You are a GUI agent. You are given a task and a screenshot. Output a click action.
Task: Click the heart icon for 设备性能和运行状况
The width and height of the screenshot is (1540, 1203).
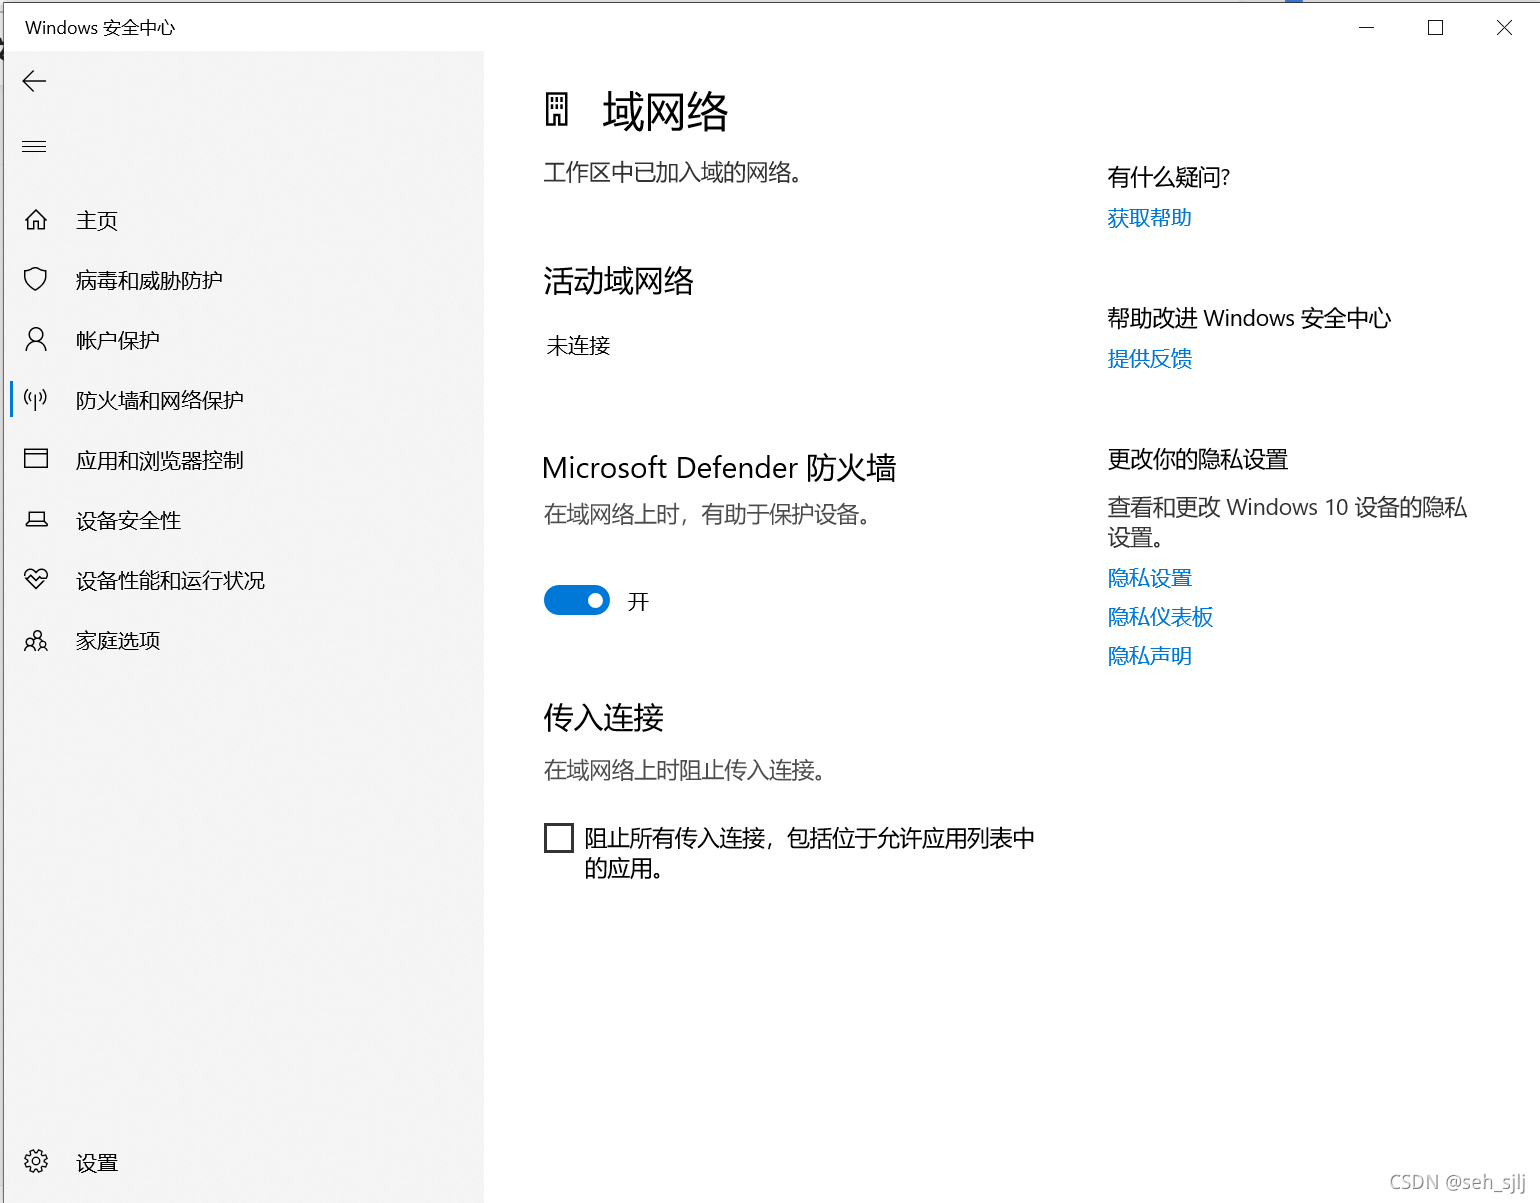(x=36, y=579)
